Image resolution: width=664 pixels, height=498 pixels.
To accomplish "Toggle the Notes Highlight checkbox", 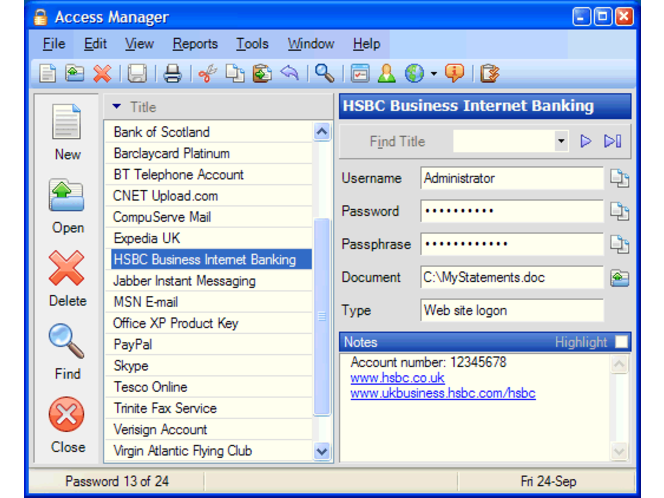I will tap(621, 342).
